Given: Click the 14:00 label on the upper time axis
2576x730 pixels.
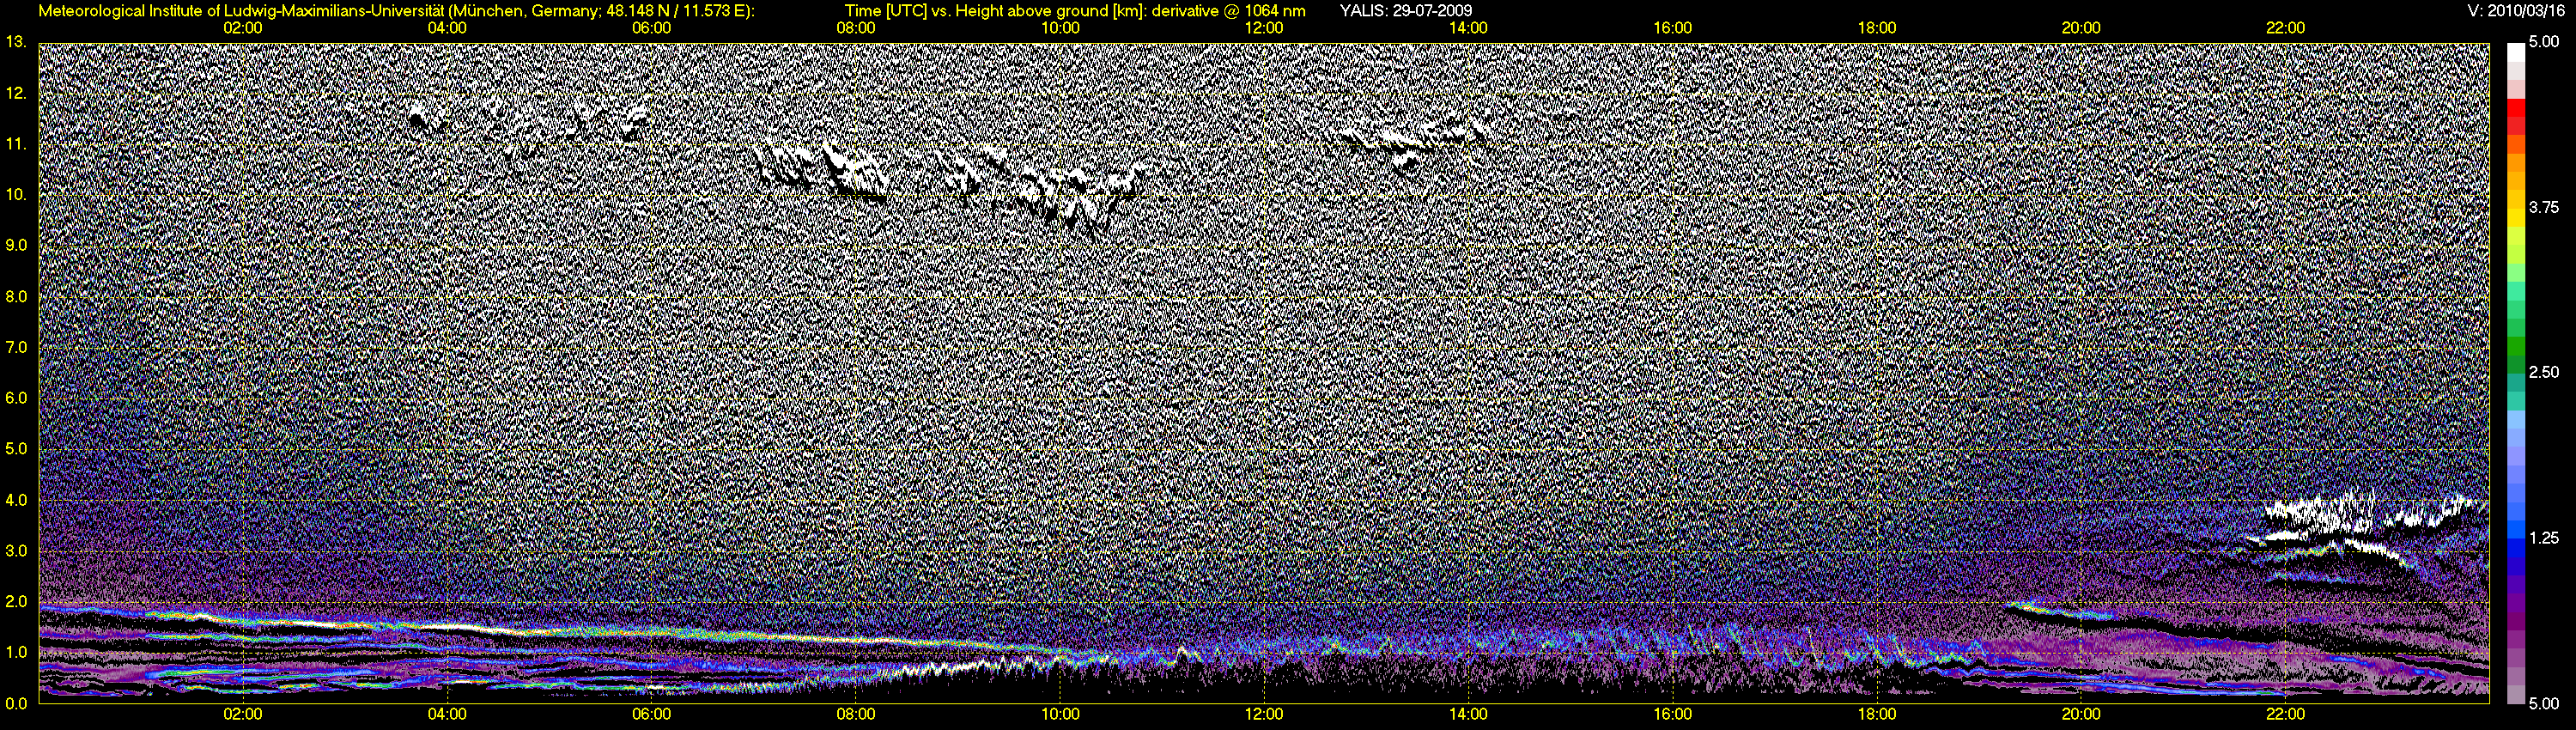Looking at the screenshot, I should click(1468, 28).
